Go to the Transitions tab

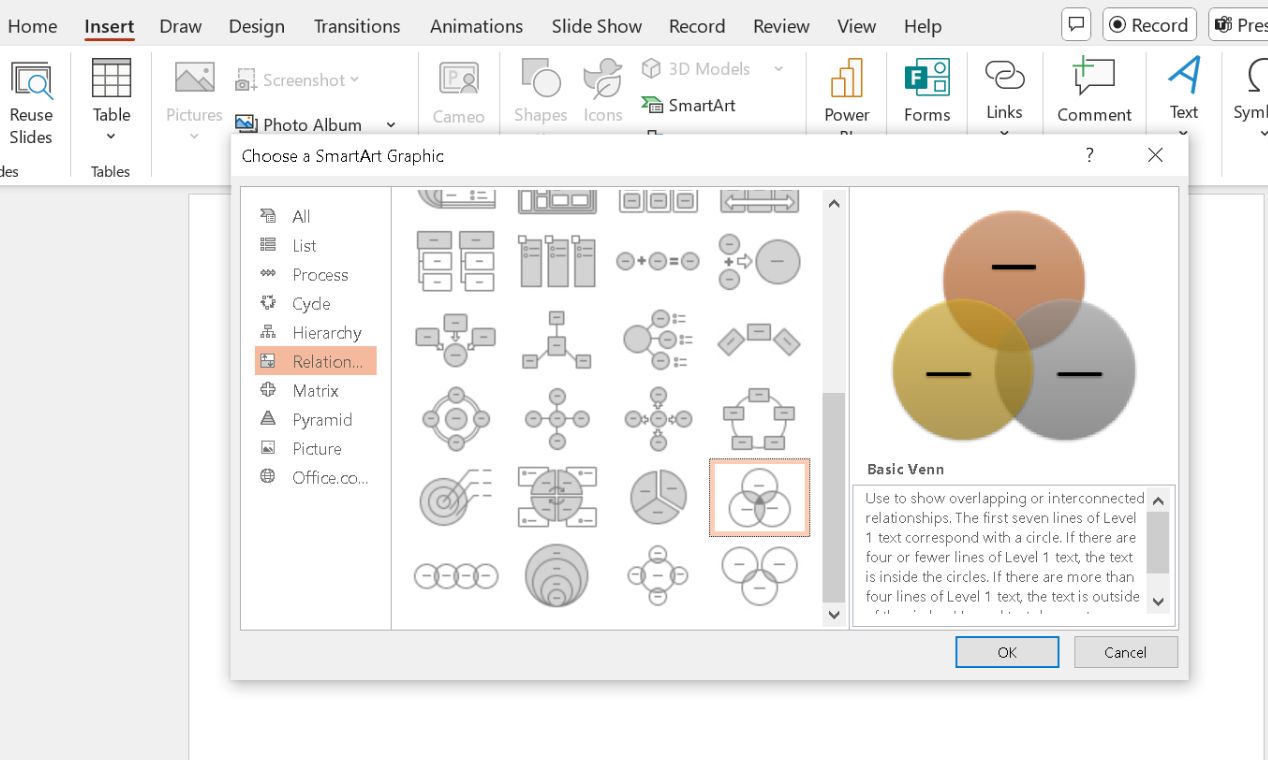tap(357, 26)
